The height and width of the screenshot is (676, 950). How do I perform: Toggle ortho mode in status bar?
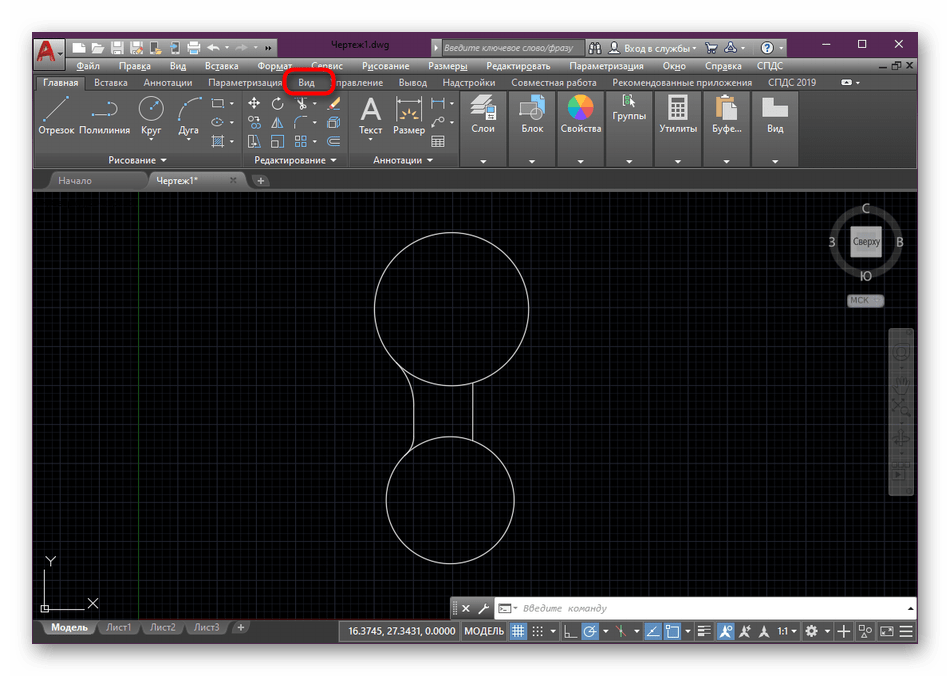568,631
